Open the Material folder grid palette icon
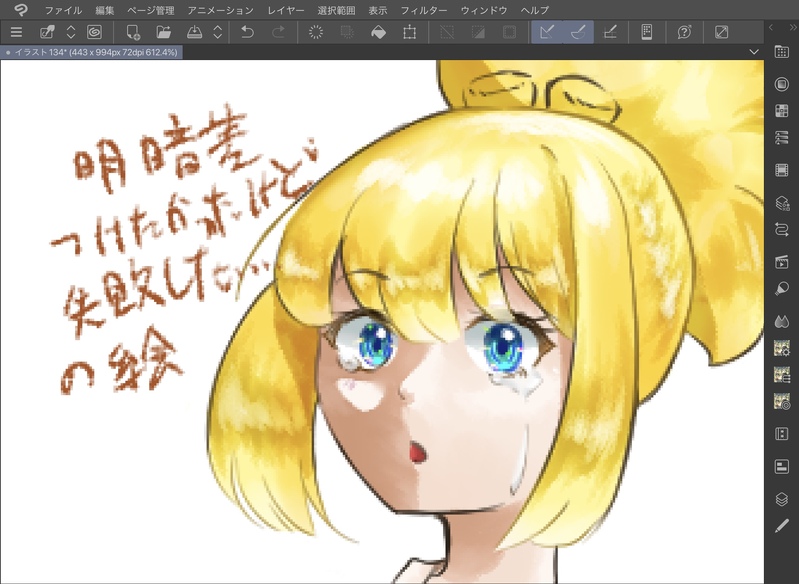 [x=782, y=51]
